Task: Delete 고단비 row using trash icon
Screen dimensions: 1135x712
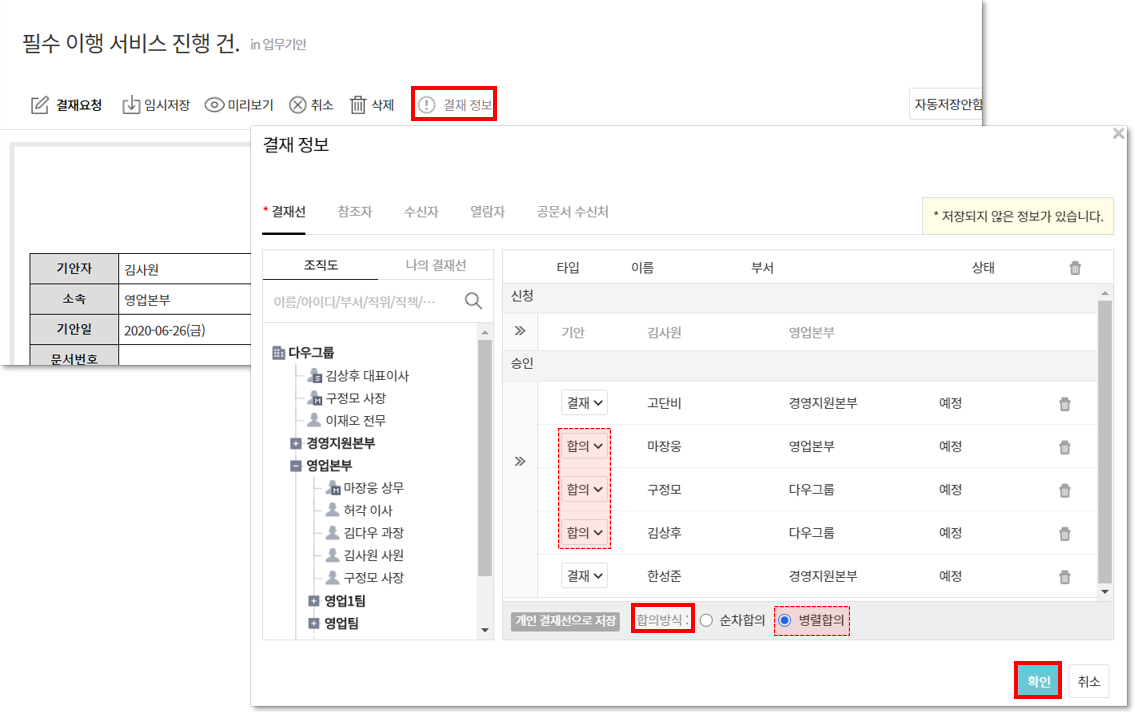Action: [1064, 404]
